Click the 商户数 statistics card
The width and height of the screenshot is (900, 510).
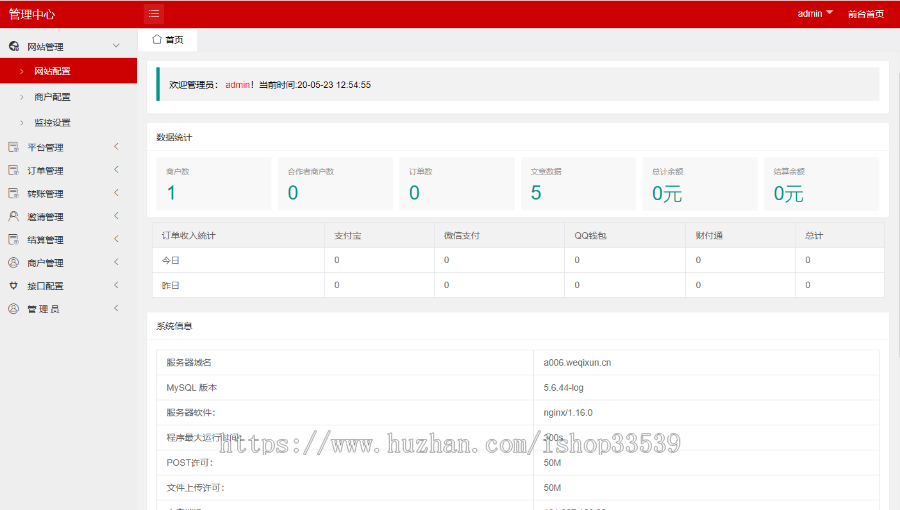tap(214, 183)
